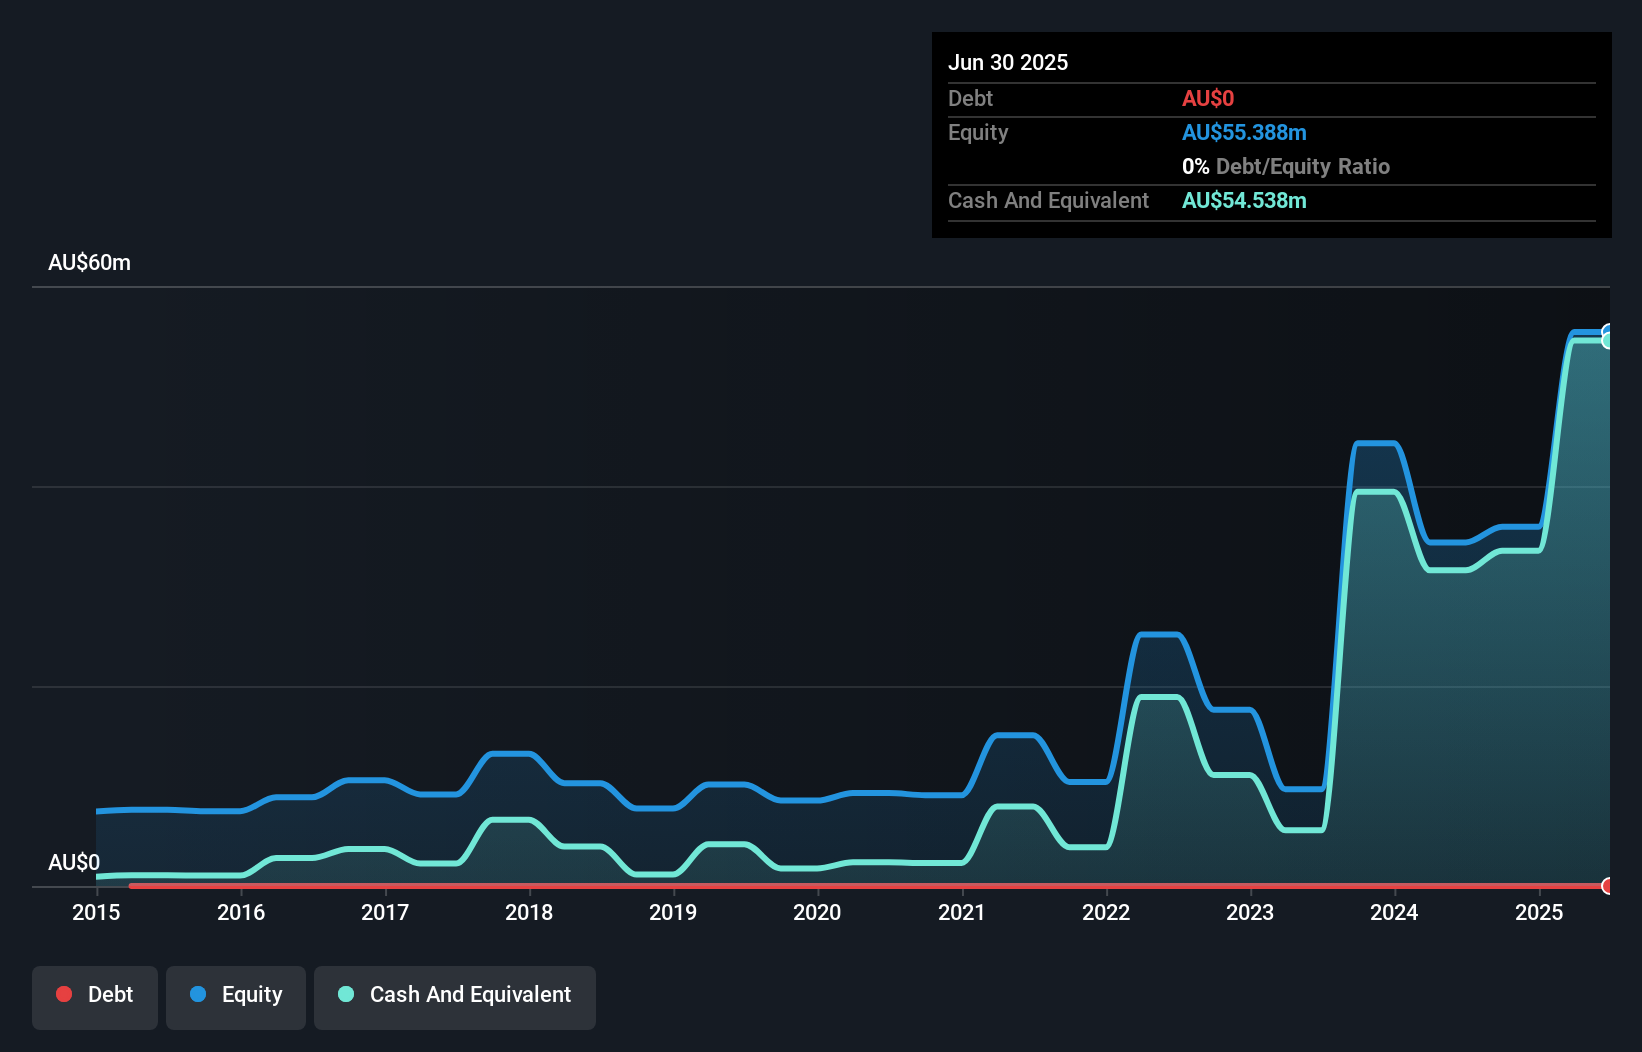Click the blue AU$55.388m Equity value link

tap(1244, 132)
